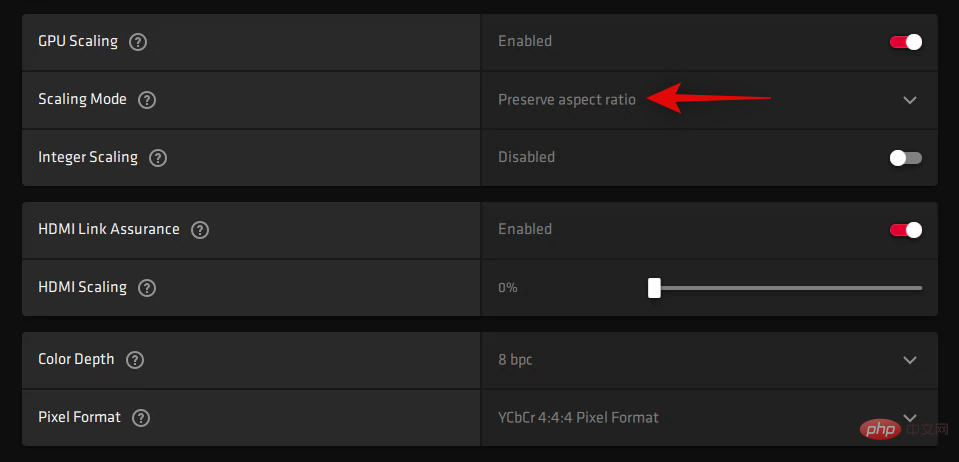Click the HDMI Scaling slider handle
Viewport: 959px width, 462px height.
(654, 288)
